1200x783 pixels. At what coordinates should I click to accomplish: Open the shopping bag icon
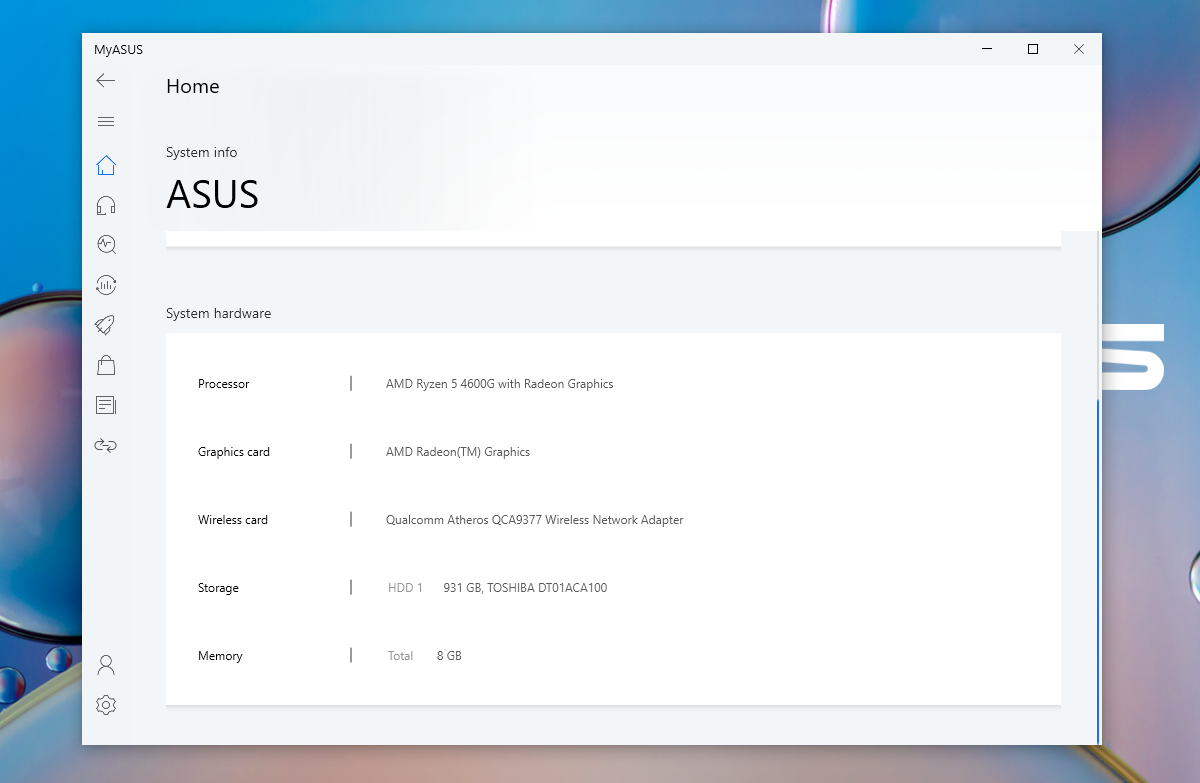point(106,365)
